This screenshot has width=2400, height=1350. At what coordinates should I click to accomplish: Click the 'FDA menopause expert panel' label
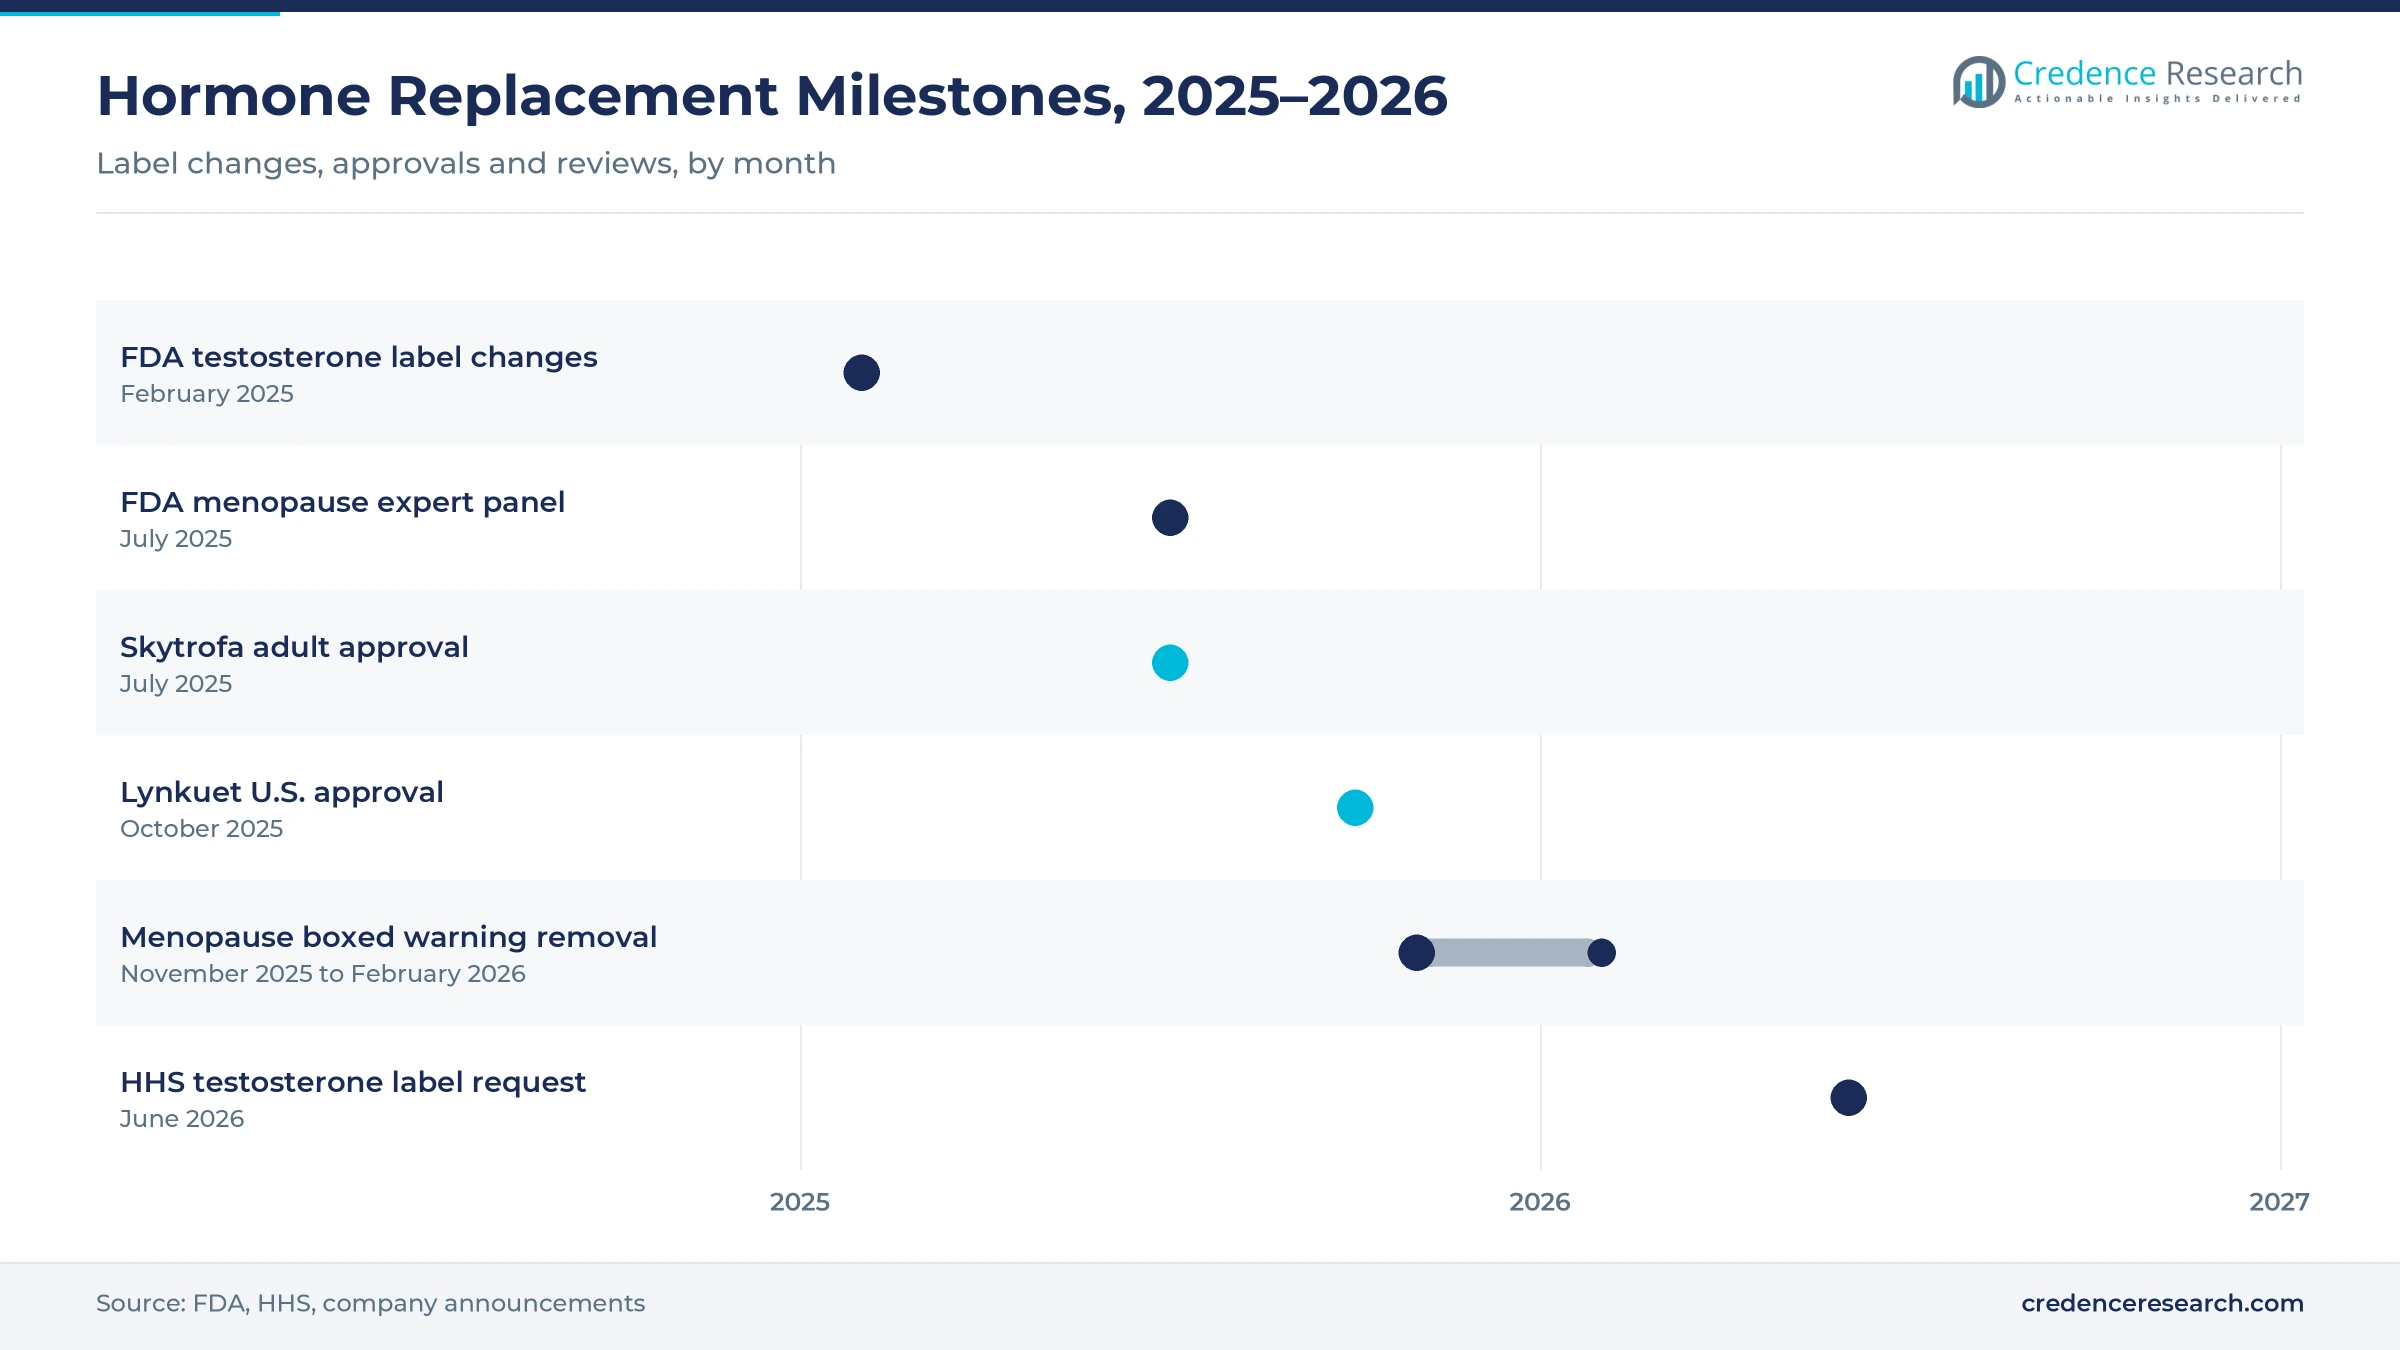point(342,502)
